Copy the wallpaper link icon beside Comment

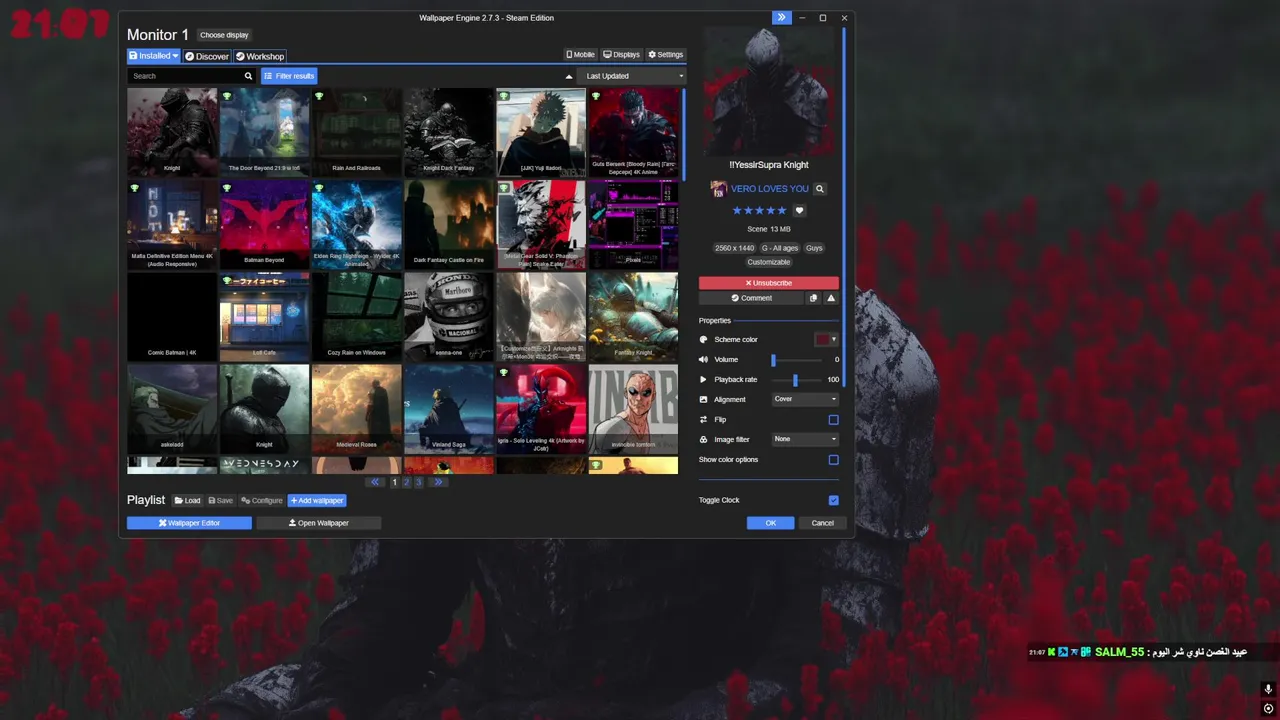click(x=813, y=298)
